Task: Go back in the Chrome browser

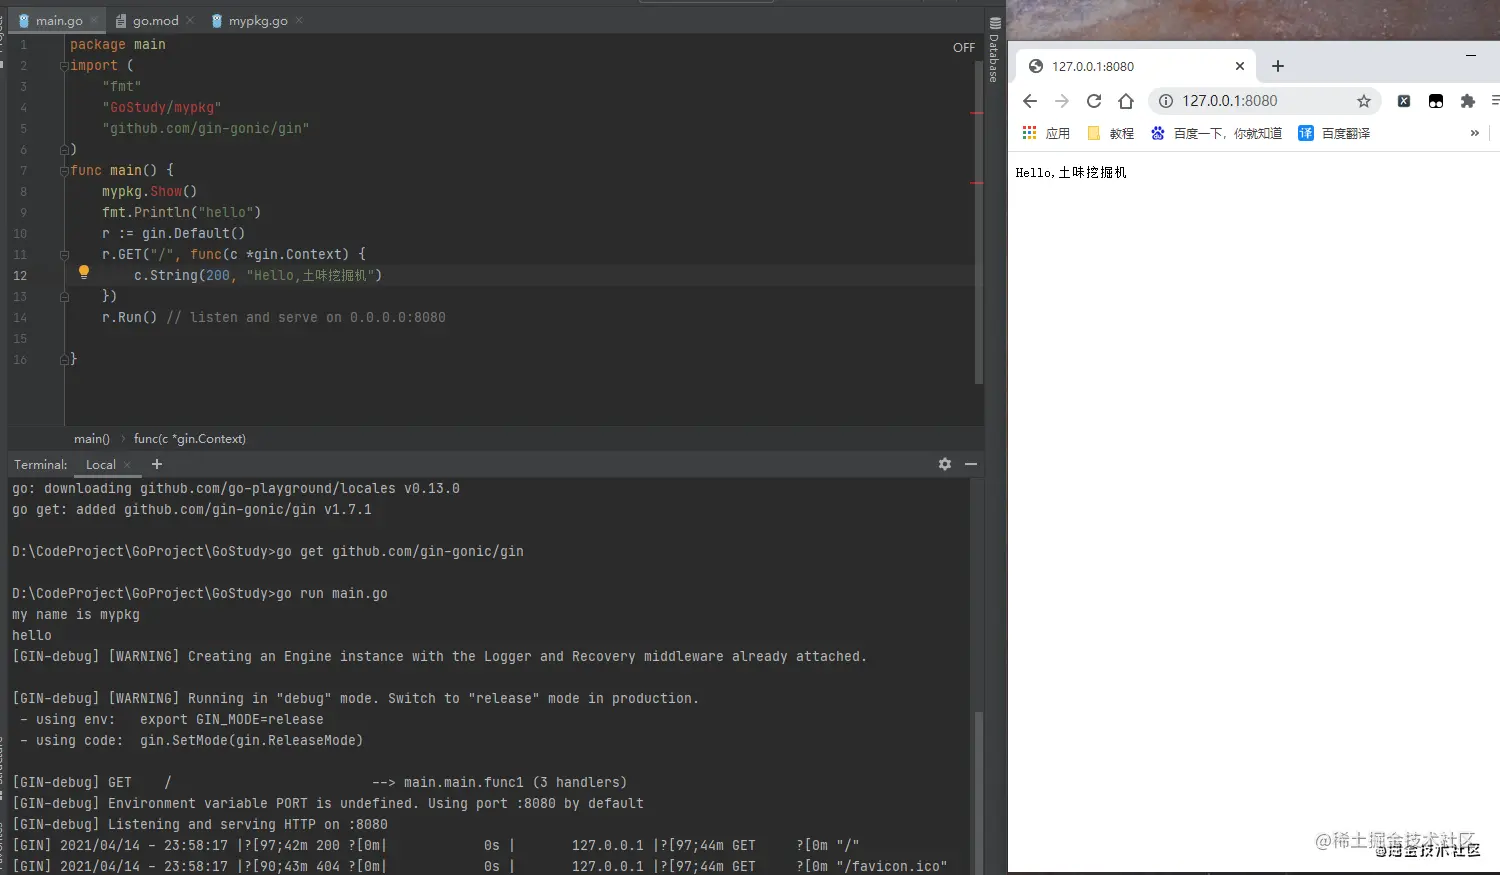Action: point(1030,101)
